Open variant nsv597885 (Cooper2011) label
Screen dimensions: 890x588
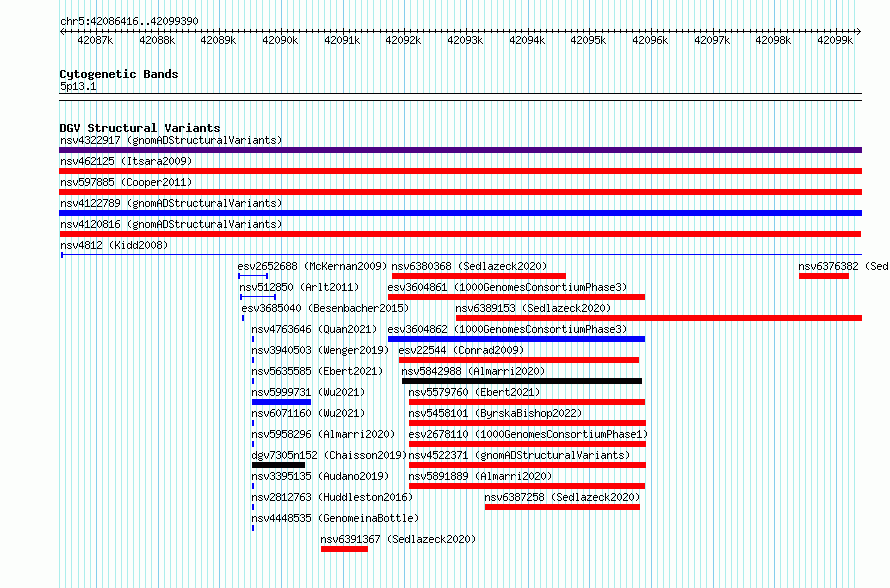click(126, 182)
